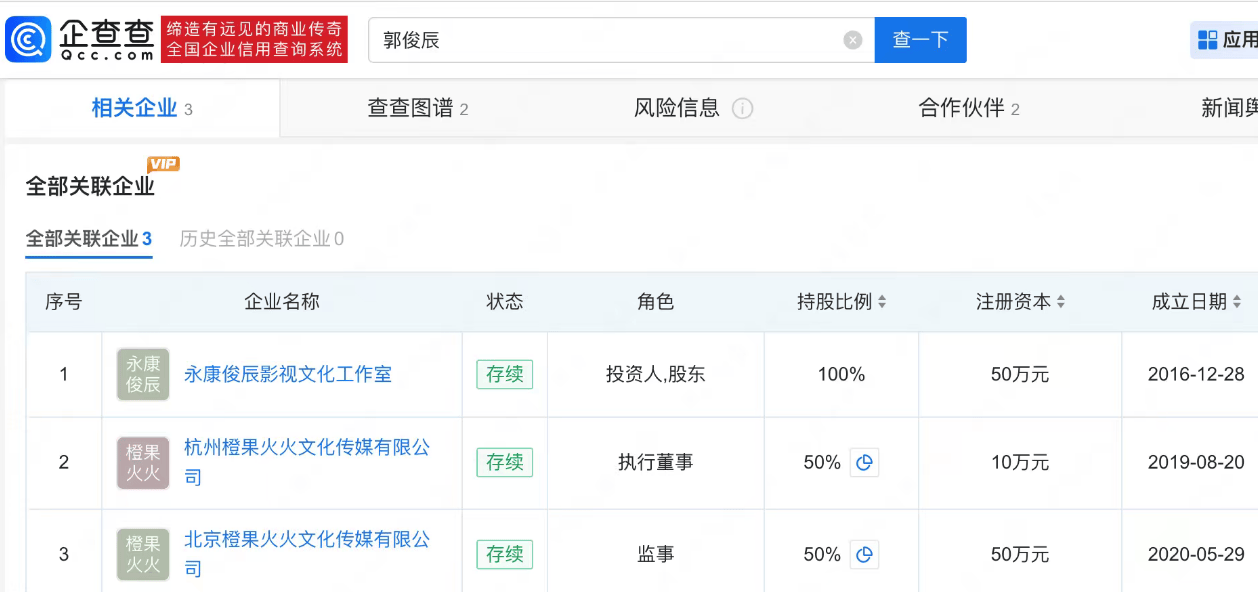Click the VIP badge icon

tap(163, 164)
